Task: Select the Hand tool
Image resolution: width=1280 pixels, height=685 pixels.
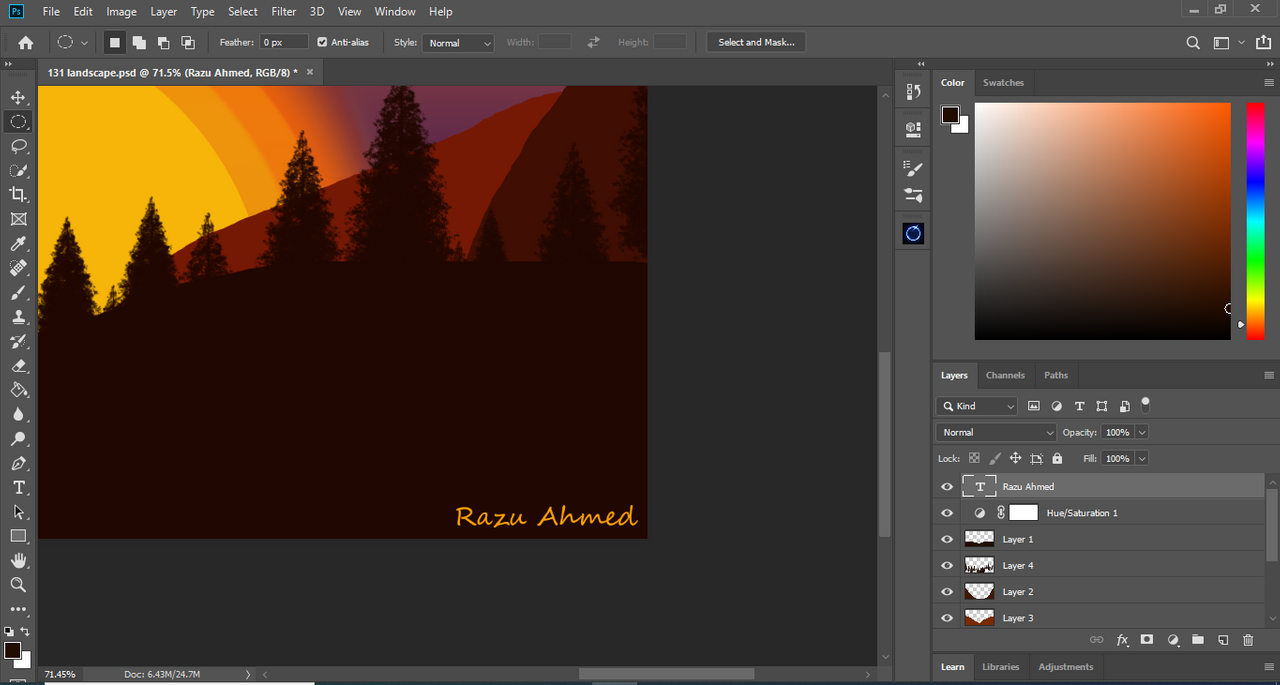Action: [x=18, y=560]
